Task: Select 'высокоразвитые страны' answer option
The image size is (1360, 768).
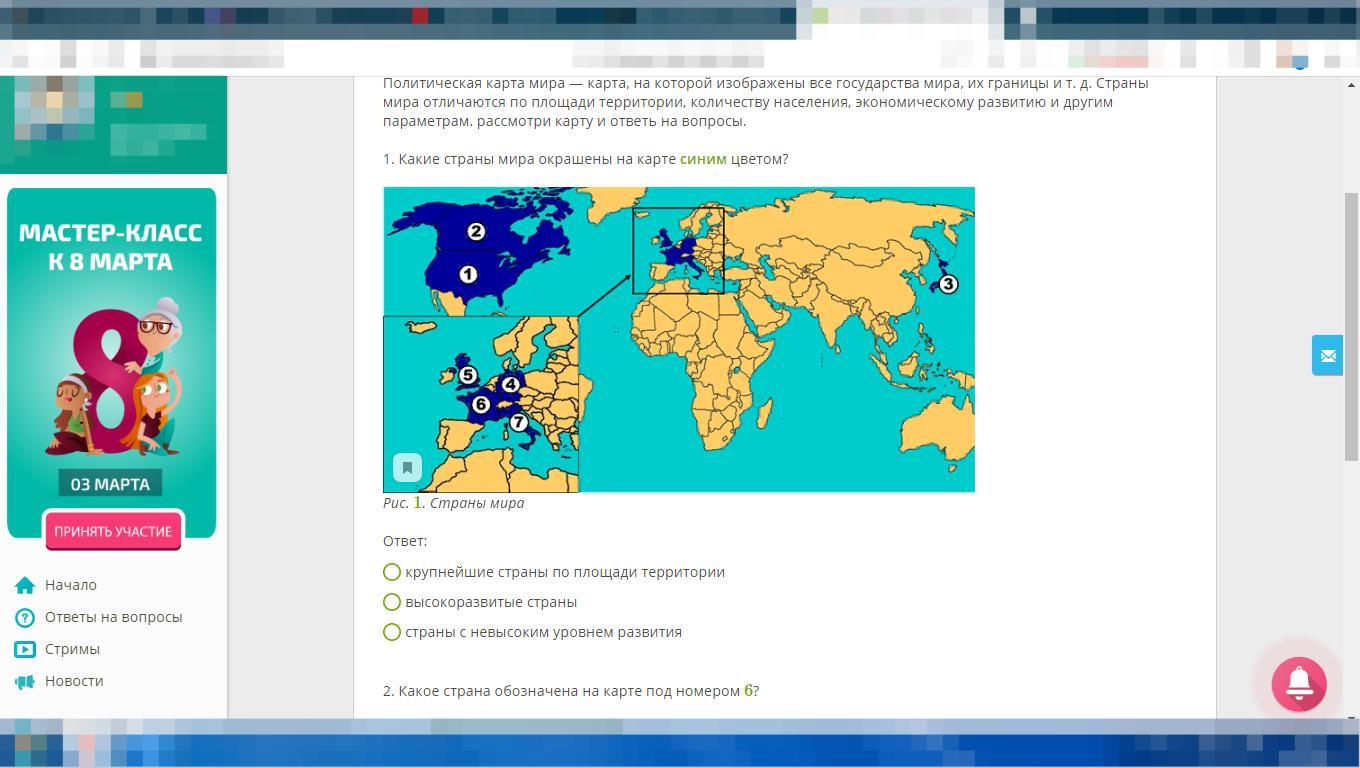Action: click(392, 602)
